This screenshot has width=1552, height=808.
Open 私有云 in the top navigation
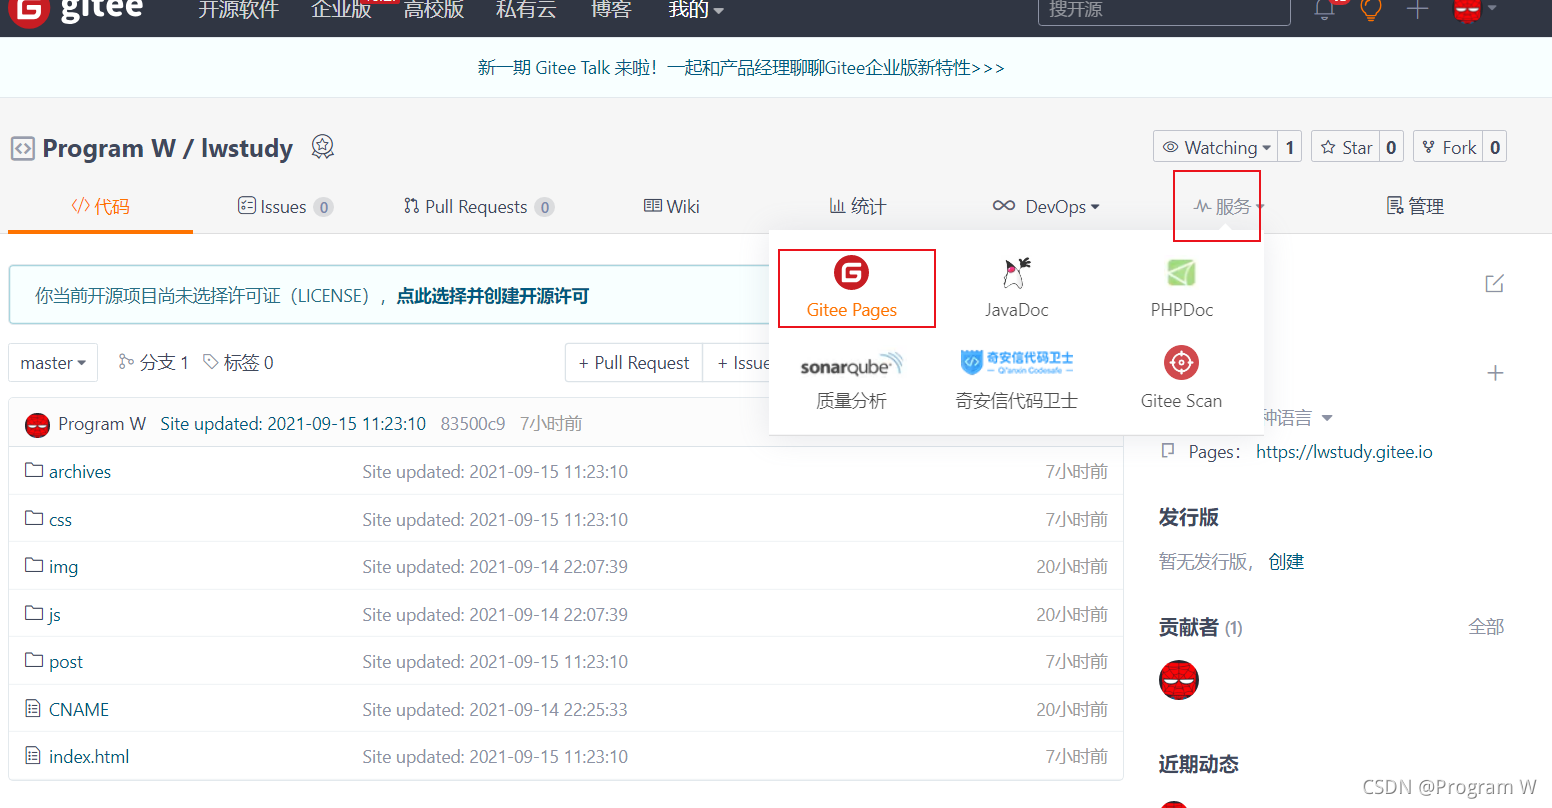click(x=526, y=10)
